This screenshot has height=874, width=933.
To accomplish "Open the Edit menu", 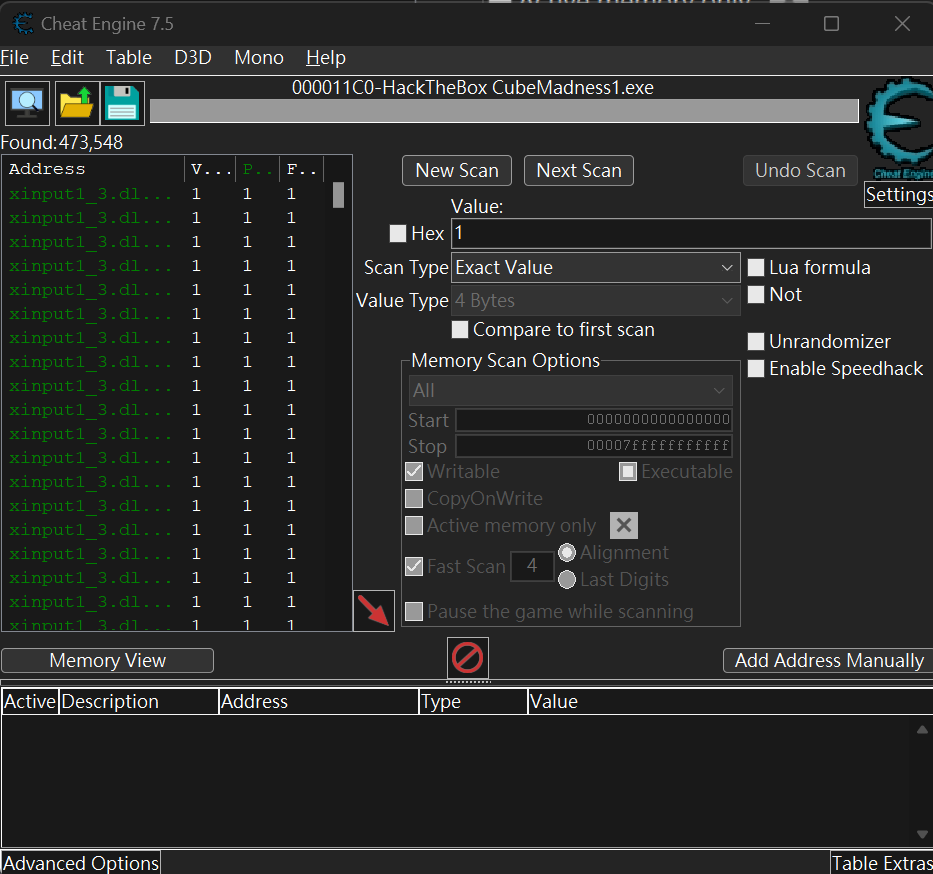I will 67,58.
